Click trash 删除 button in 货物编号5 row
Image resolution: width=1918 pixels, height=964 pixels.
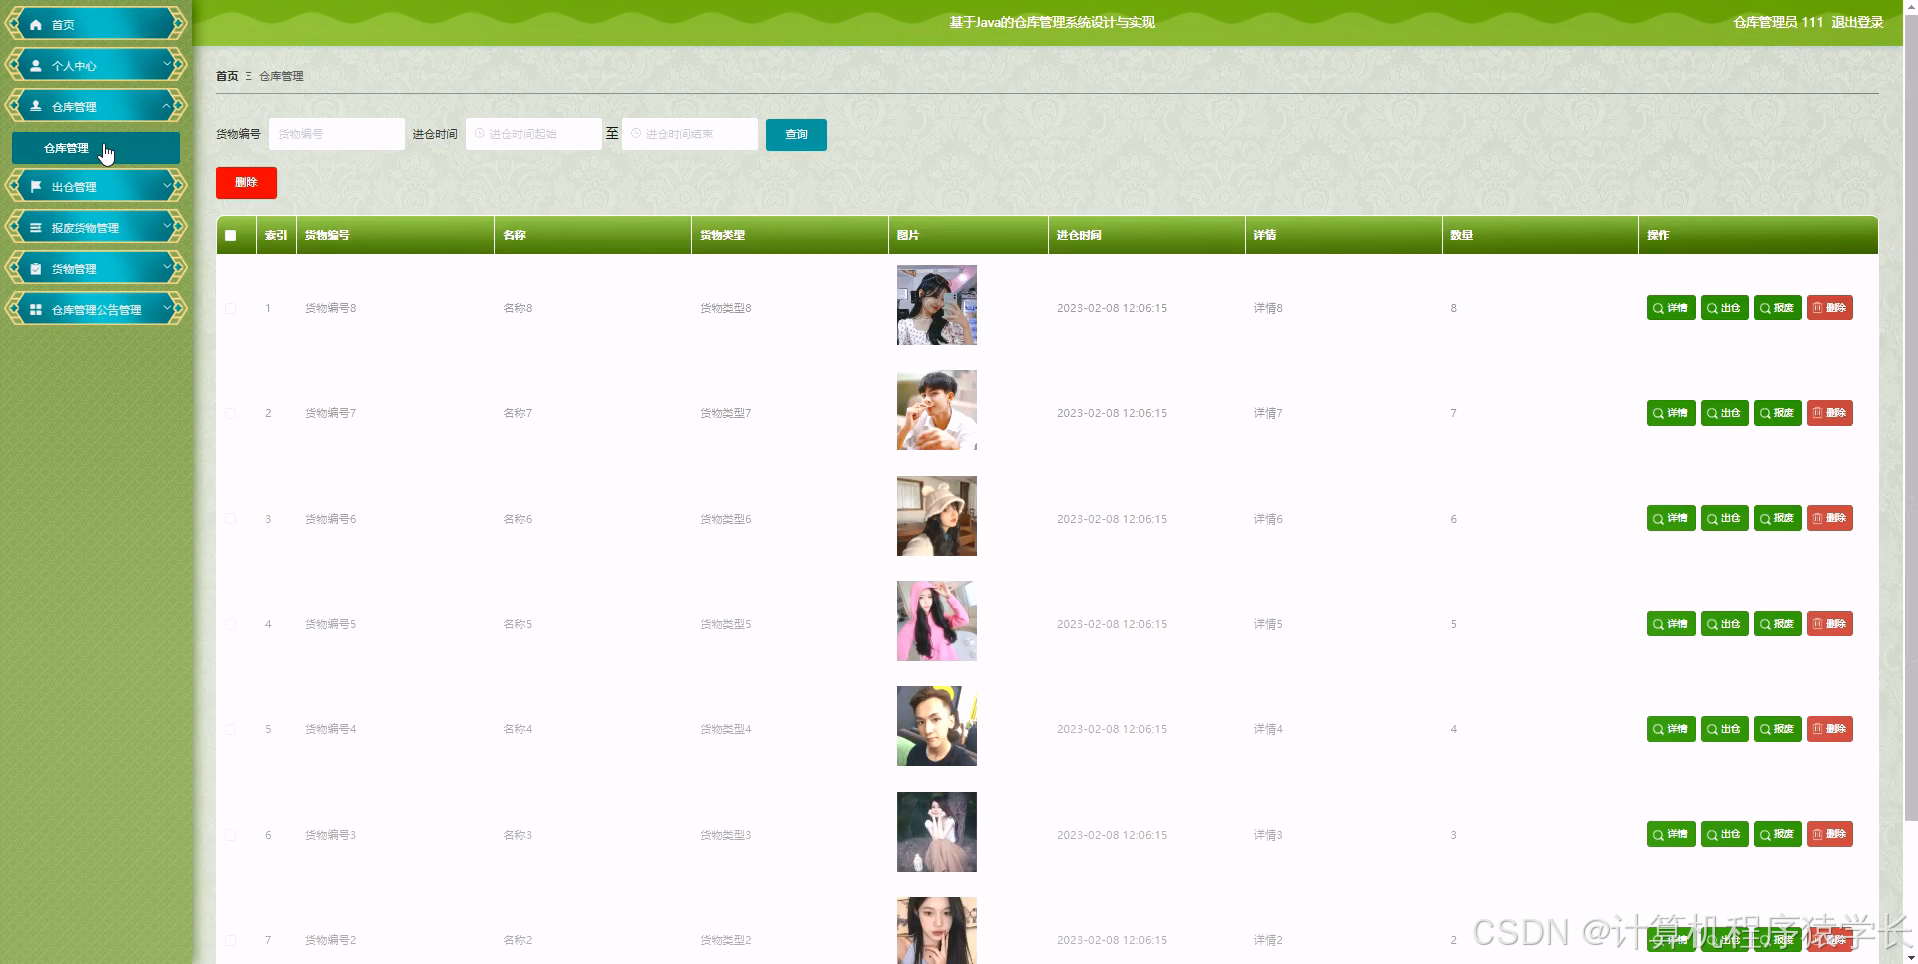coord(1830,624)
